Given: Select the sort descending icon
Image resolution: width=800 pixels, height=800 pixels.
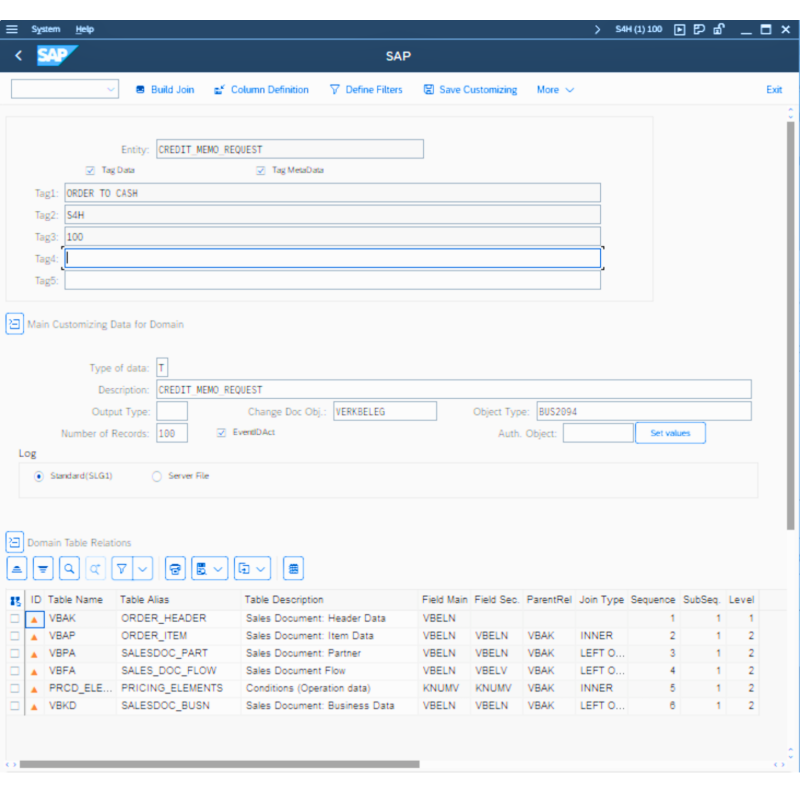Looking at the screenshot, I should point(43,567).
